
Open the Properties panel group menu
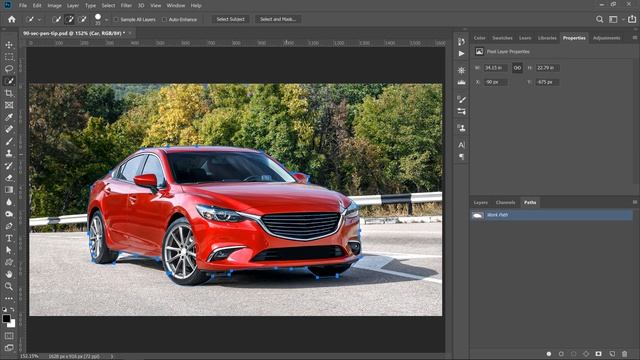click(x=635, y=38)
